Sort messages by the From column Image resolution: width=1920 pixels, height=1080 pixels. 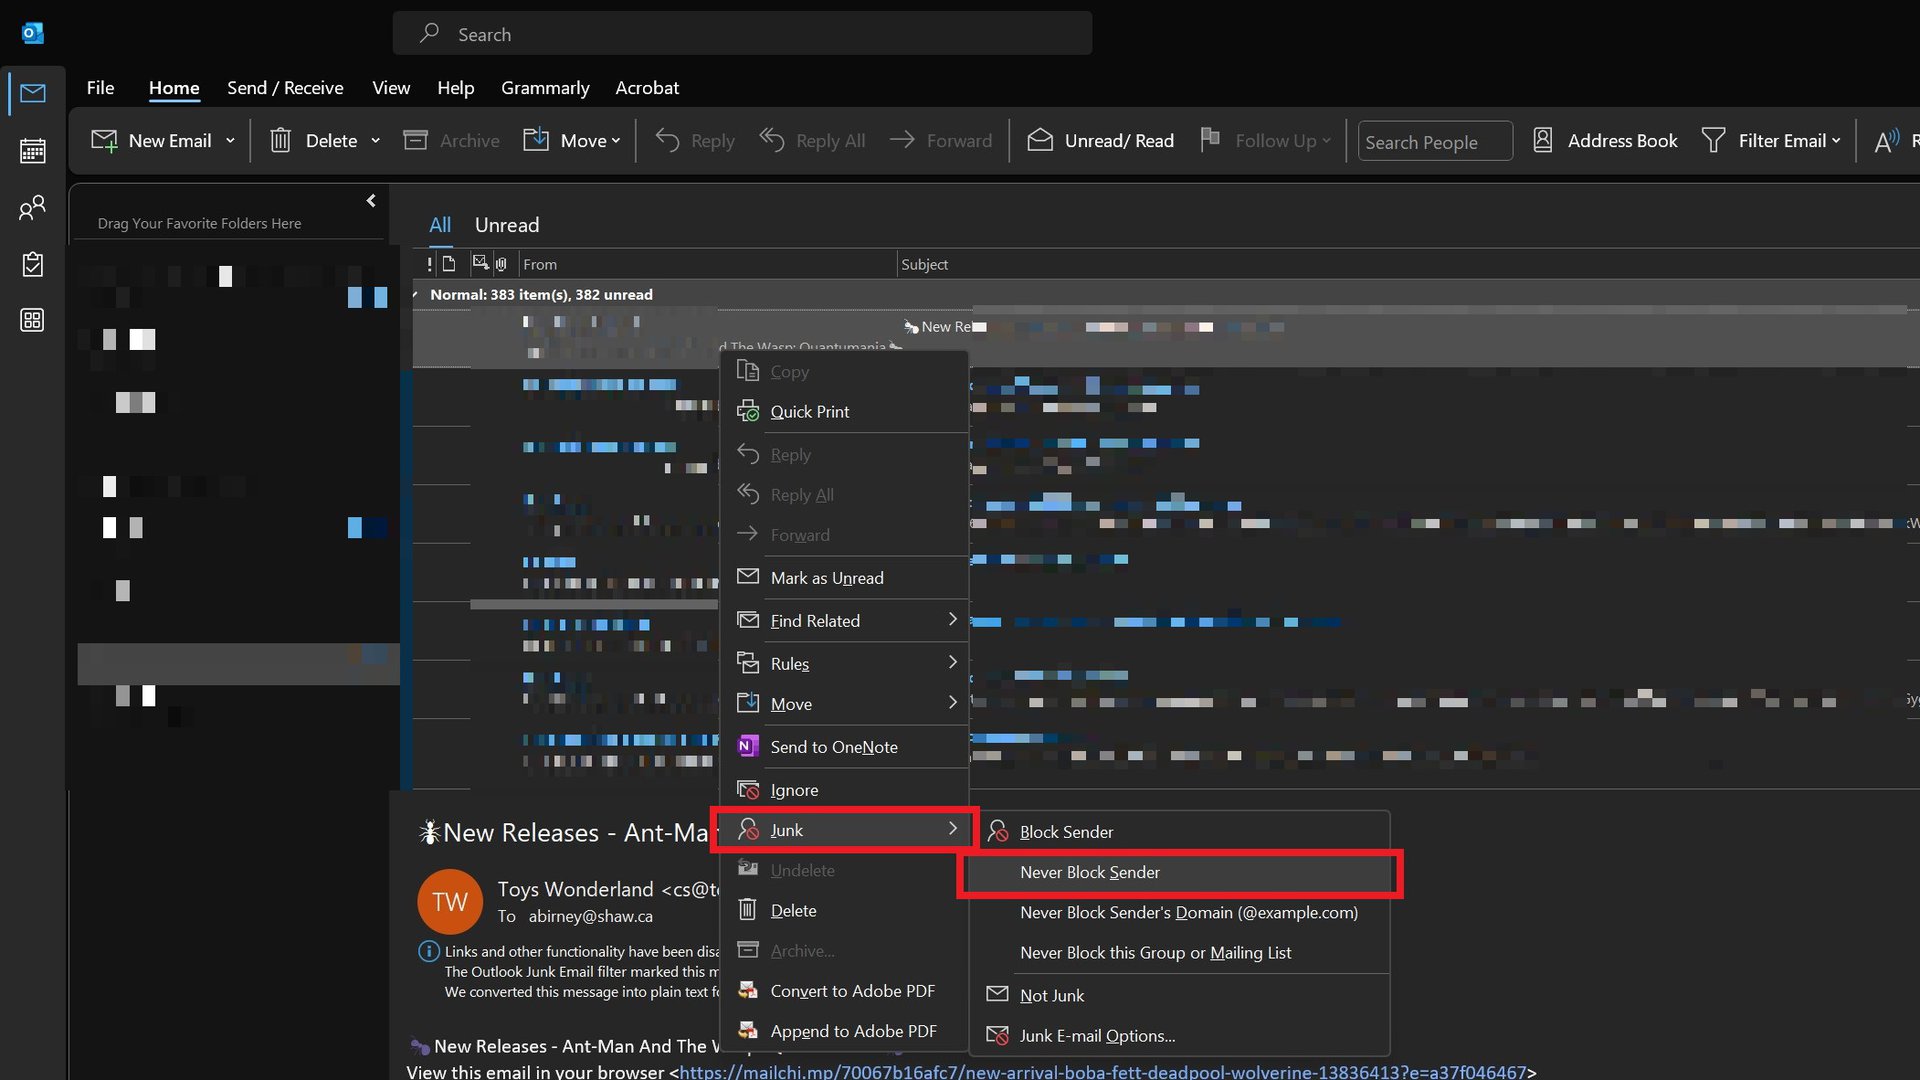point(707,264)
